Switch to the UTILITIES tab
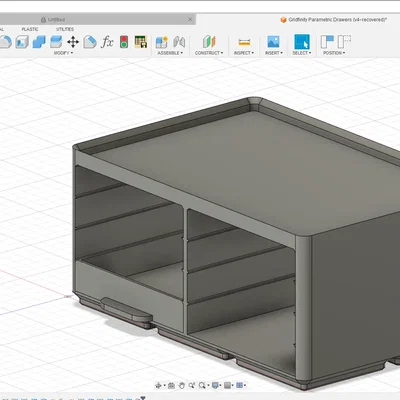The image size is (400, 400). coord(65,29)
